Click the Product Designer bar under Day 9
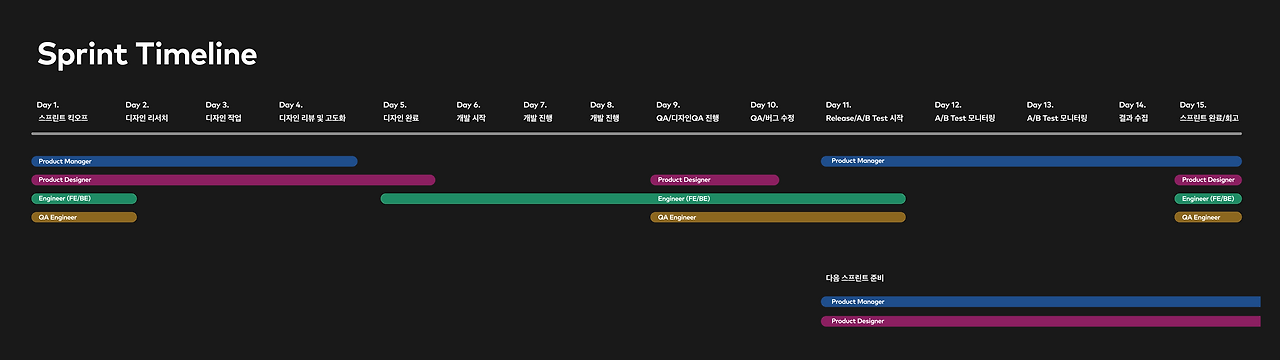 pos(715,180)
